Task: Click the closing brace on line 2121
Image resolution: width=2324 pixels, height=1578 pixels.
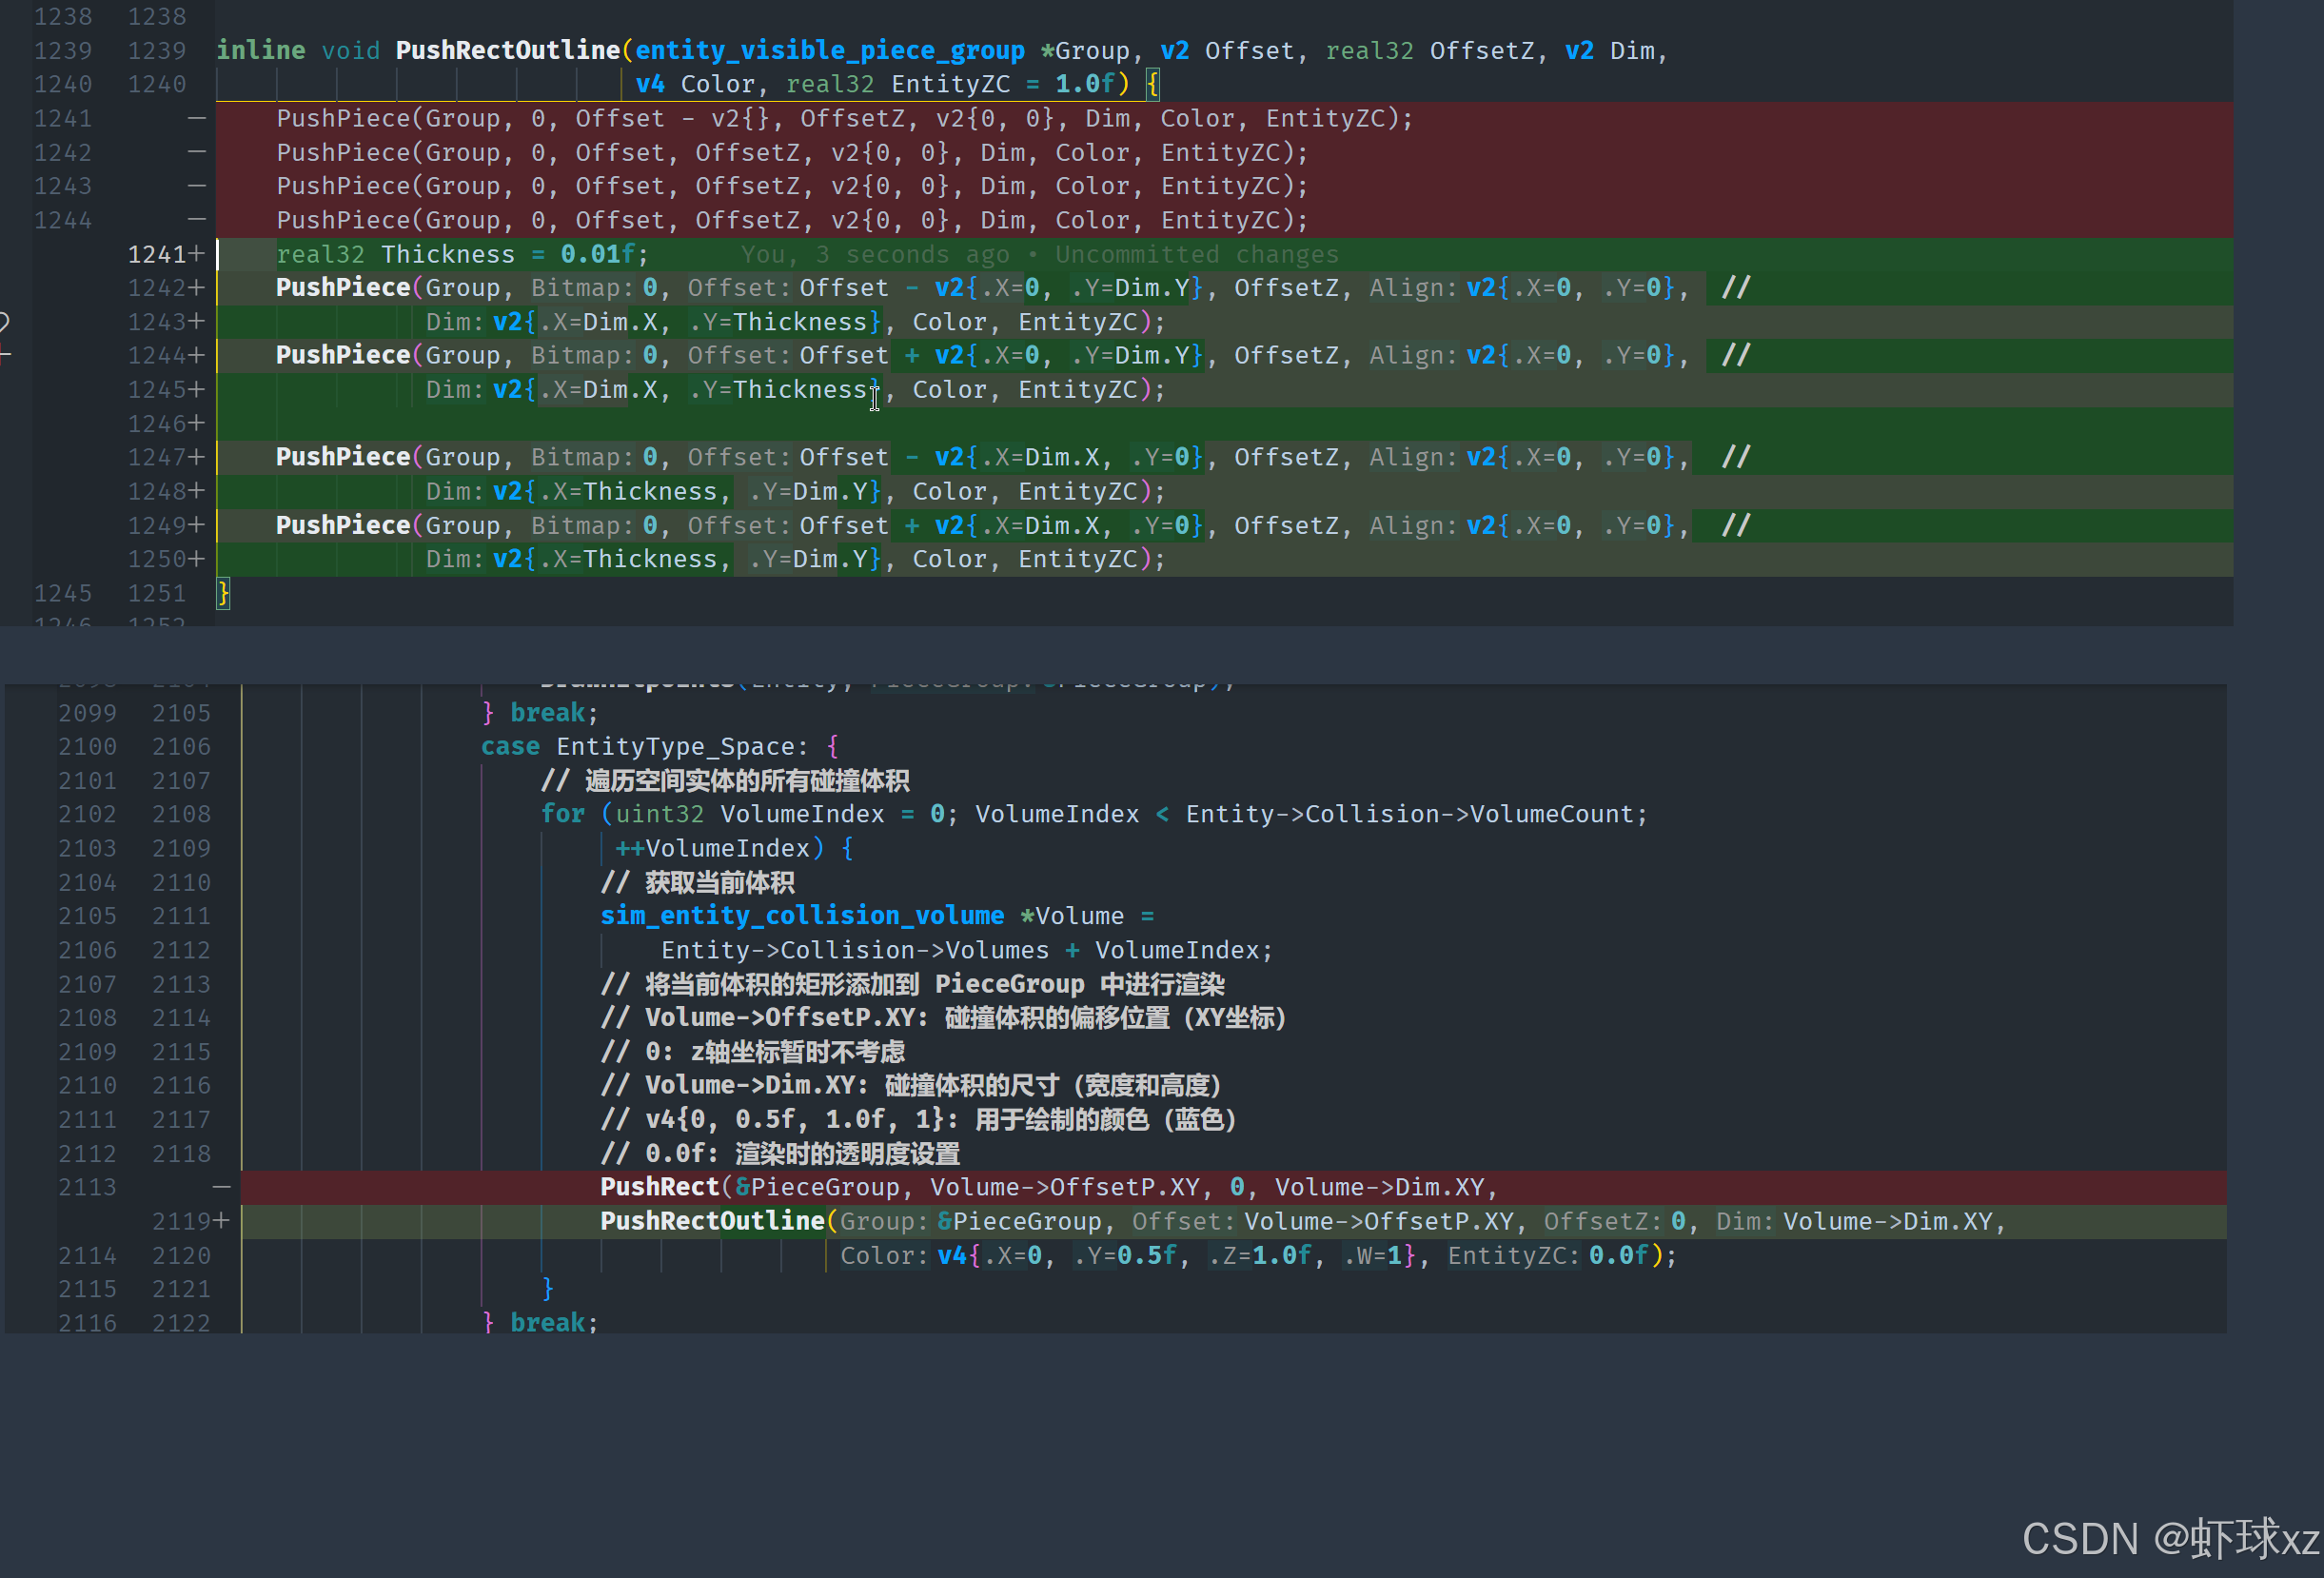Action: click(547, 1289)
